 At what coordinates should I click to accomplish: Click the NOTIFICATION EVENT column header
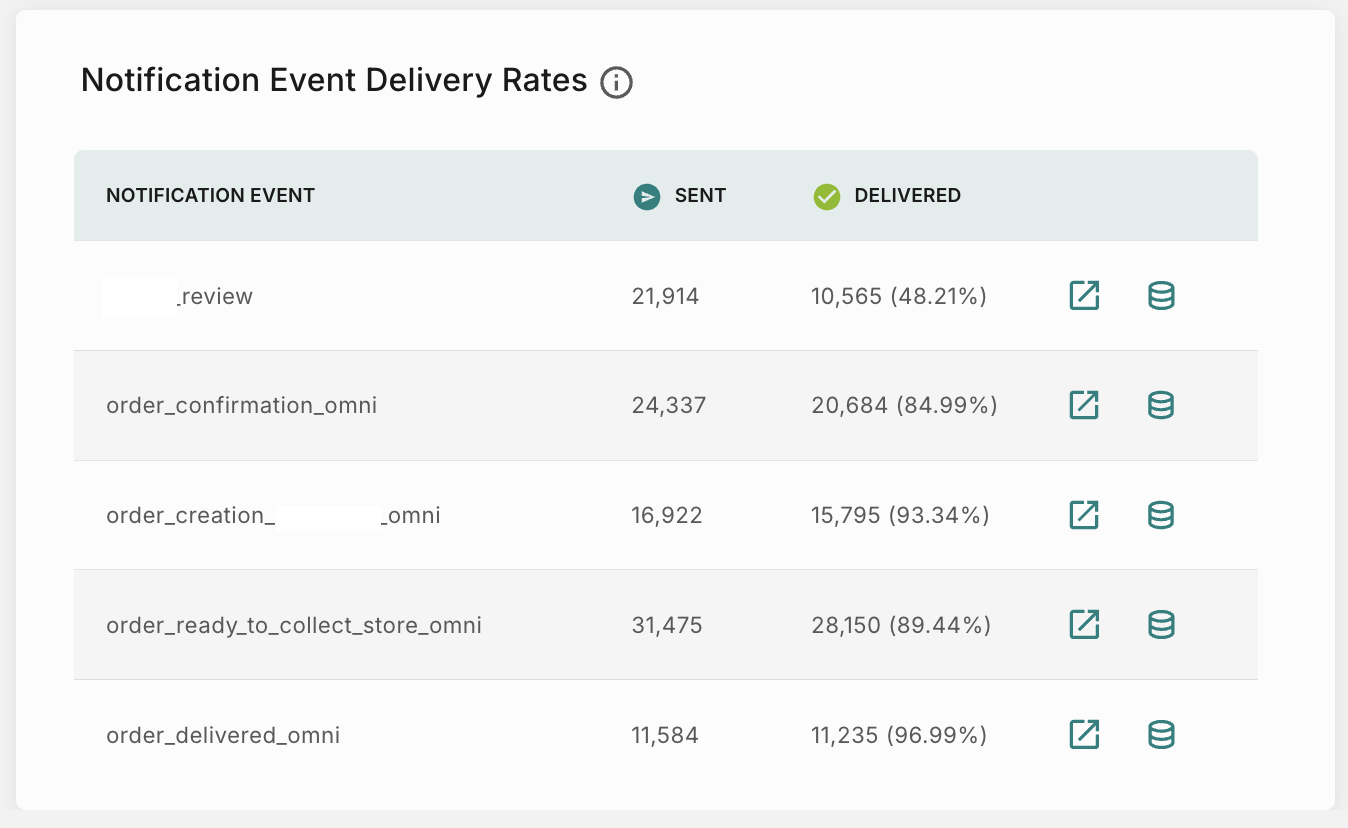click(x=209, y=195)
